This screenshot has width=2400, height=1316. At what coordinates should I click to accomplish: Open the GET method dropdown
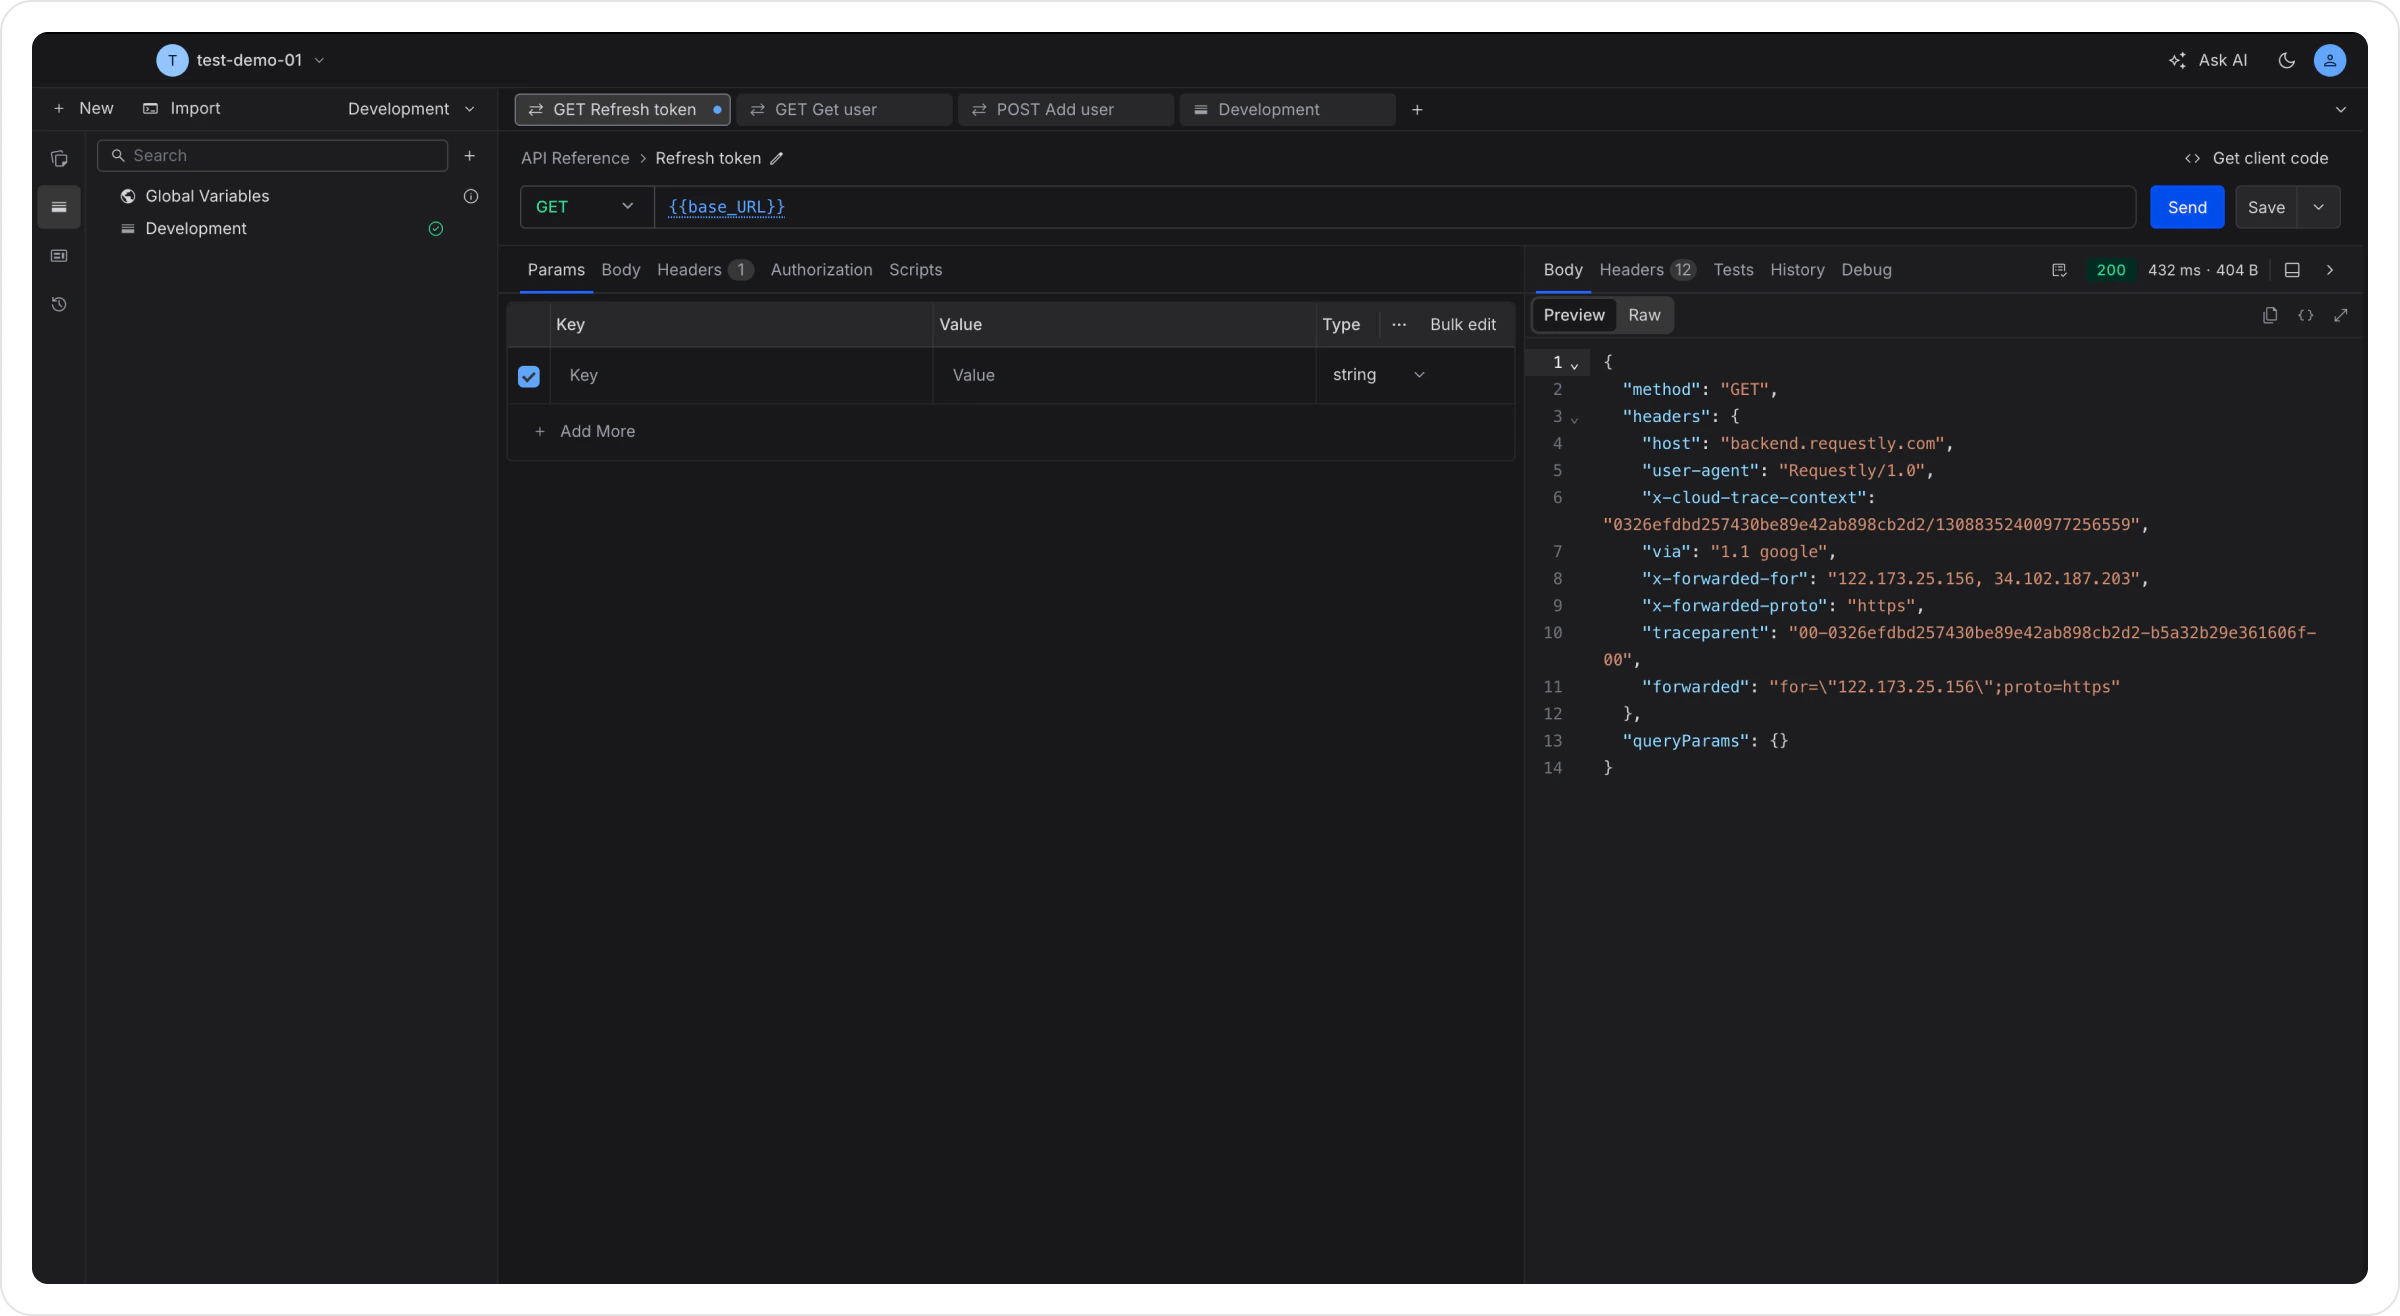click(586, 207)
